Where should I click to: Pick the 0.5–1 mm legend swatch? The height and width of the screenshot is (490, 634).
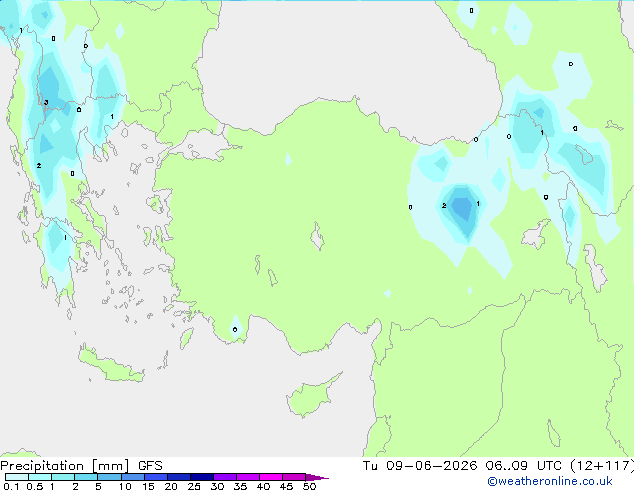click(x=40, y=477)
